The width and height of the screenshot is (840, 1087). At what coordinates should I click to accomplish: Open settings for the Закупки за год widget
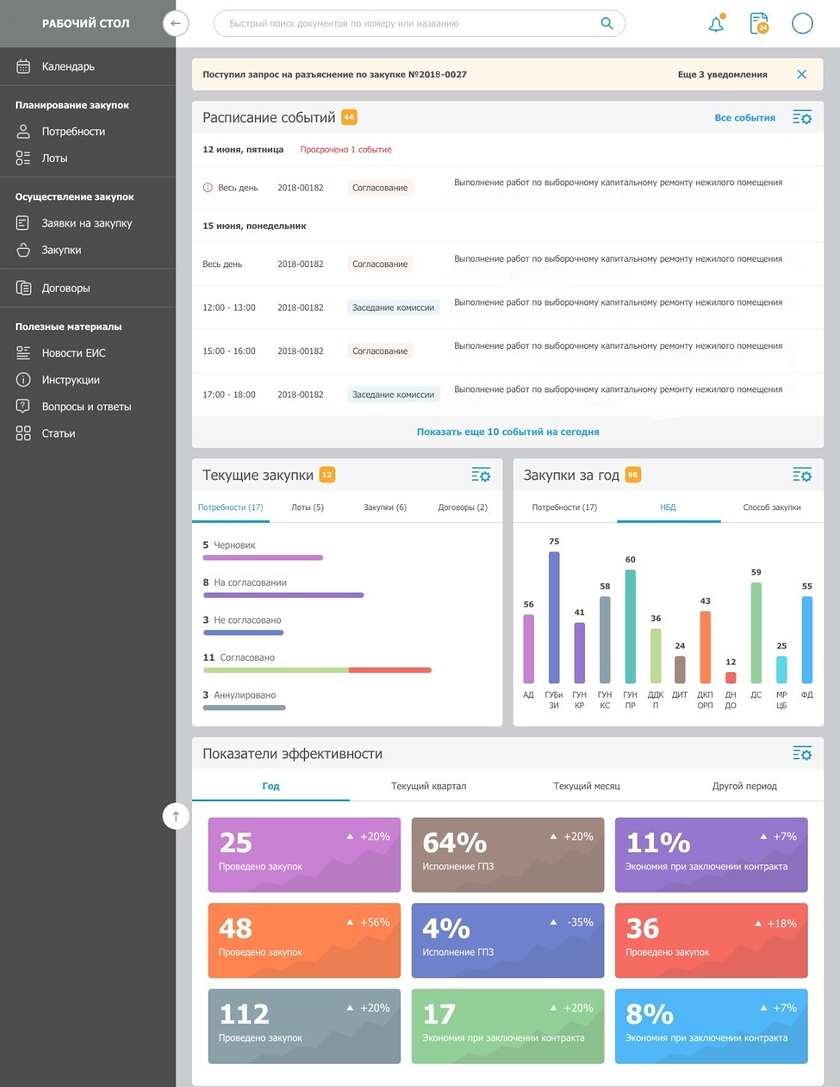click(x=802, y=475)
